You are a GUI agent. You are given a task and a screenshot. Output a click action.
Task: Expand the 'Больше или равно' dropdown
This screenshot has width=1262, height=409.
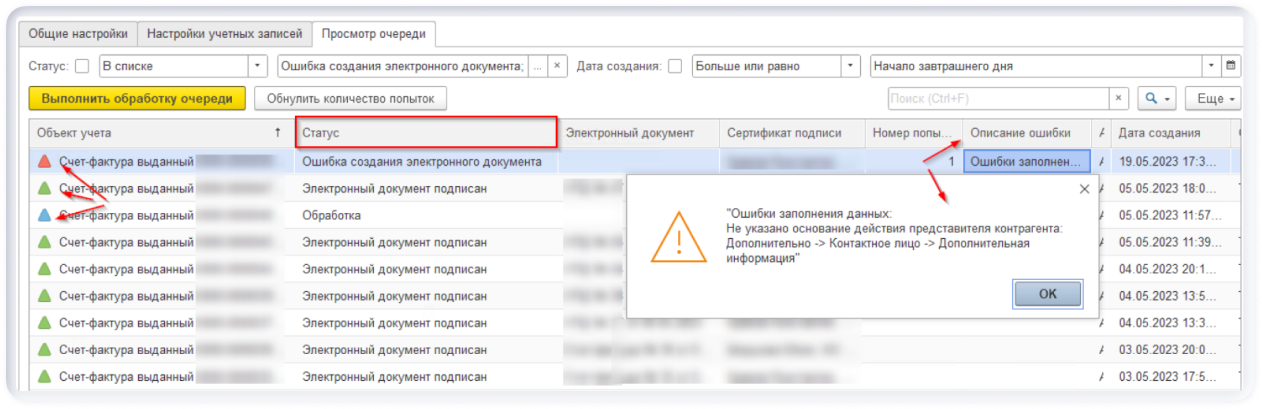[x=850, y=66]
